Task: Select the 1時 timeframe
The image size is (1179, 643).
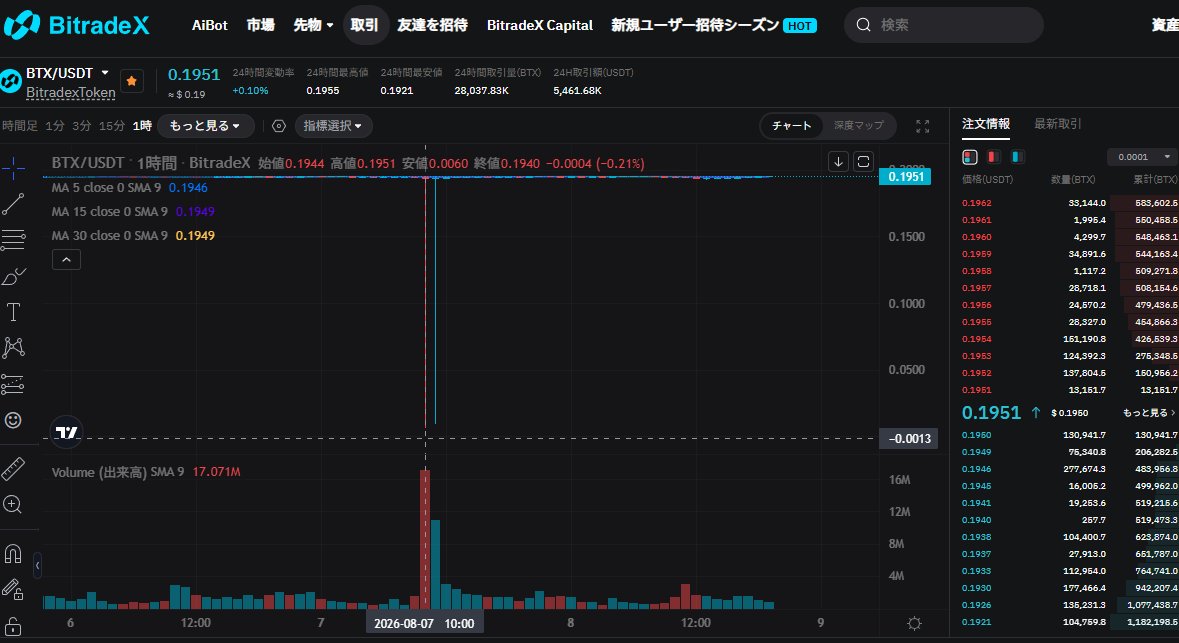Action: pyautogui.click(x=142, y=126)
